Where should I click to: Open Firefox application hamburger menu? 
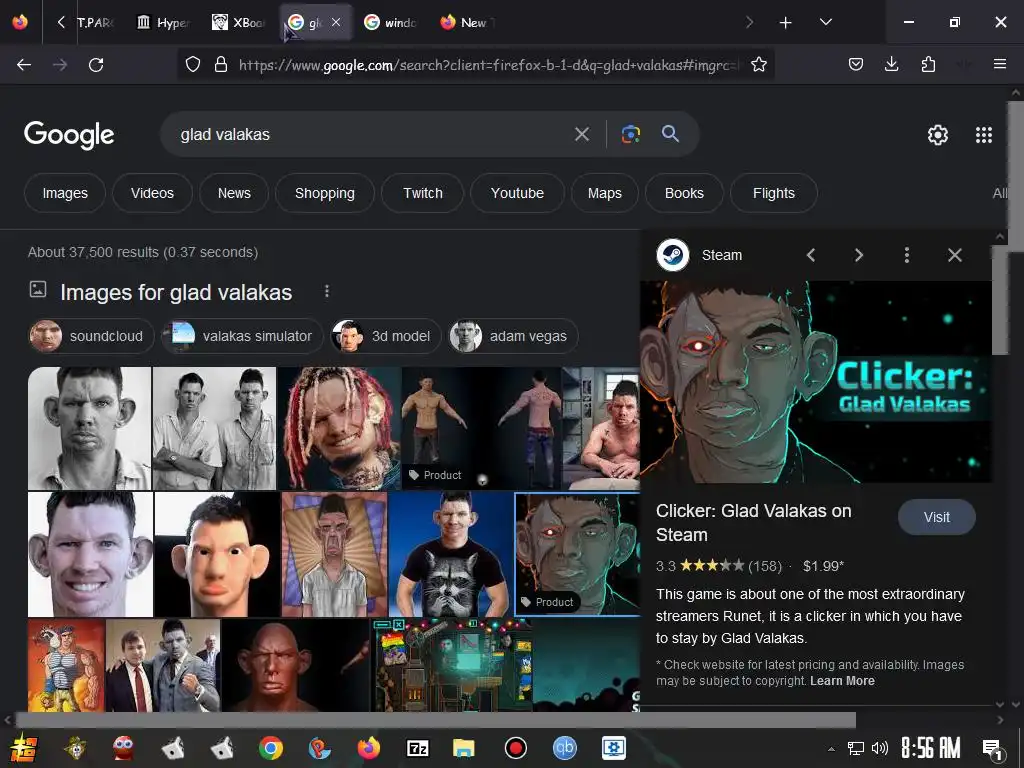pyautogui.click(x=999, y=64)
